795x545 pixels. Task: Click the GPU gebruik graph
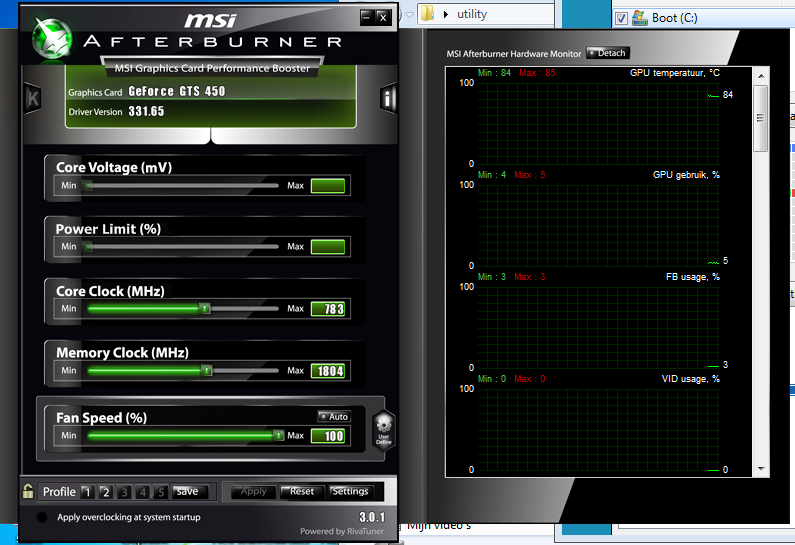coord(598,226)
